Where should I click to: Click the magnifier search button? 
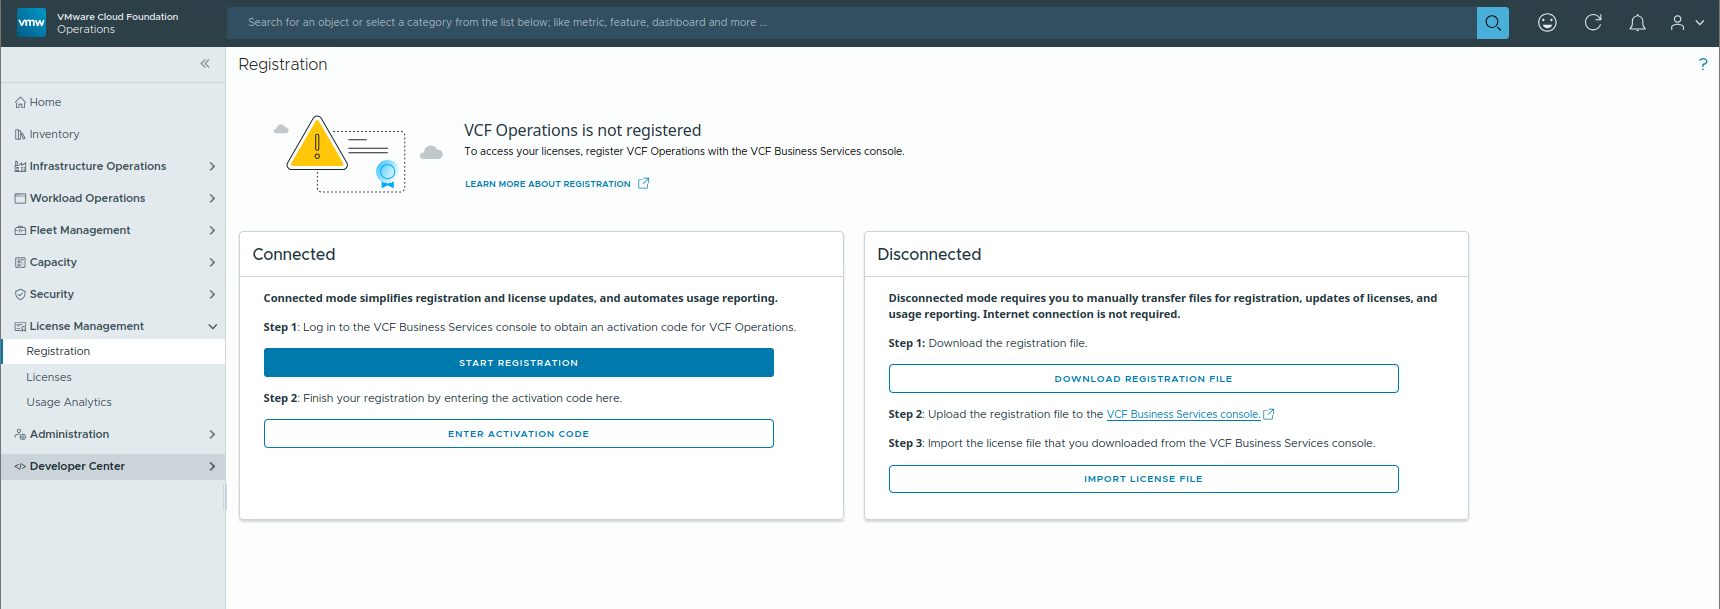pyautogui.click(x=1492, y=22)
